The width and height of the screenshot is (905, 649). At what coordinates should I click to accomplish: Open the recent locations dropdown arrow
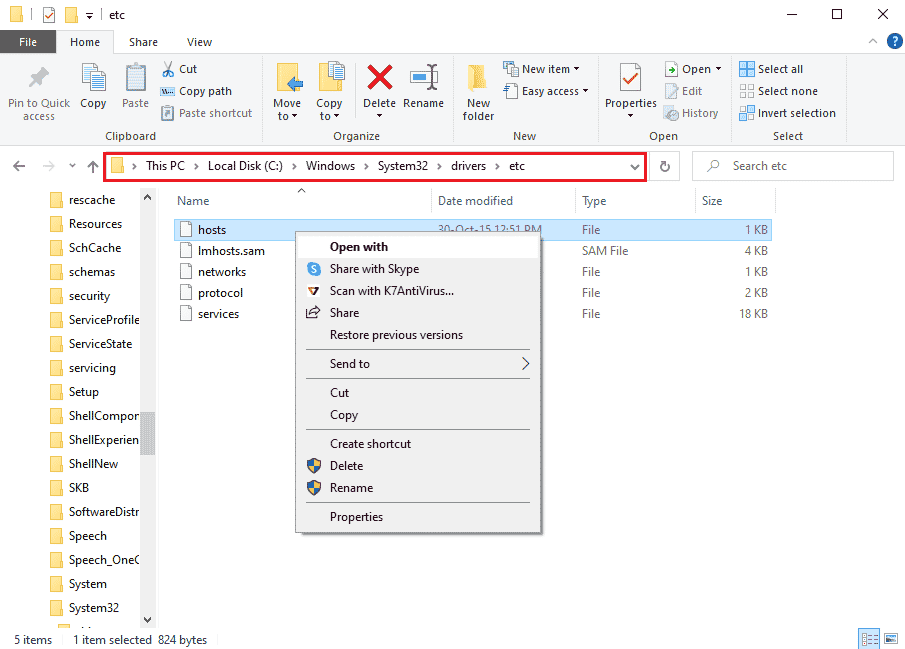click(72, 166)
